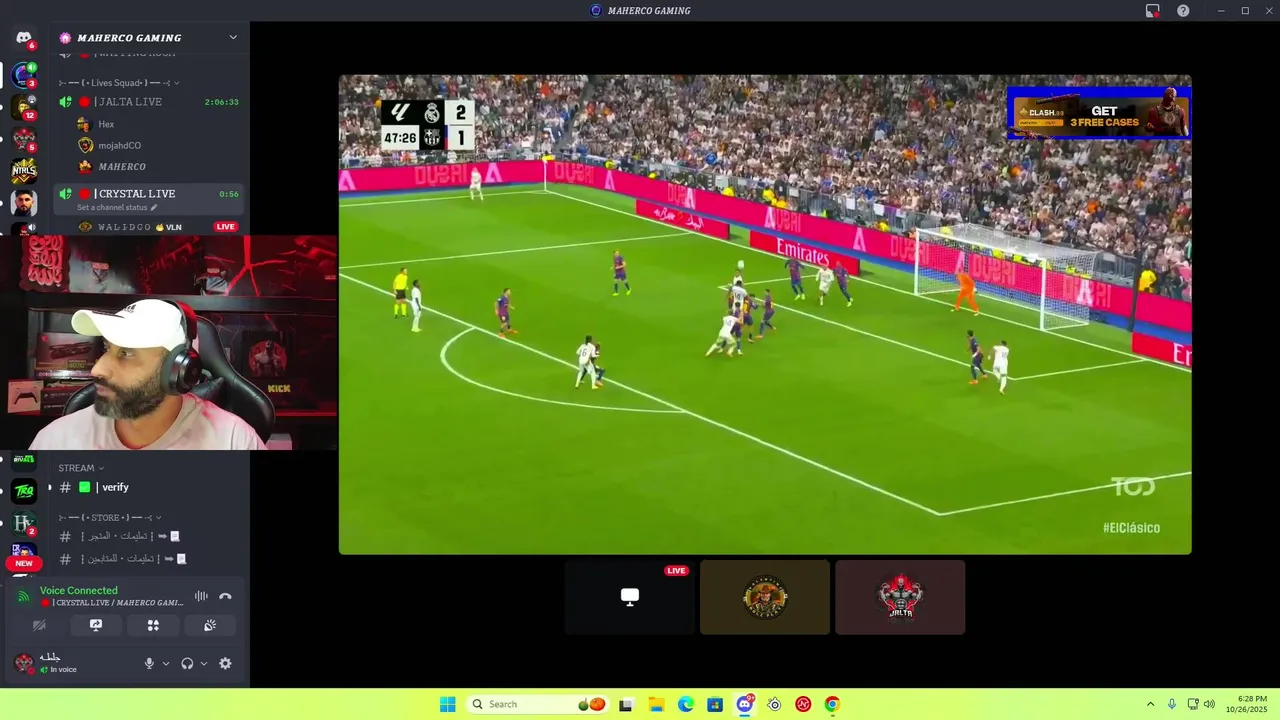Open the taskbar volume control icon
The height and width of the screenshot is (720, 1280).
pos(1209,704)
